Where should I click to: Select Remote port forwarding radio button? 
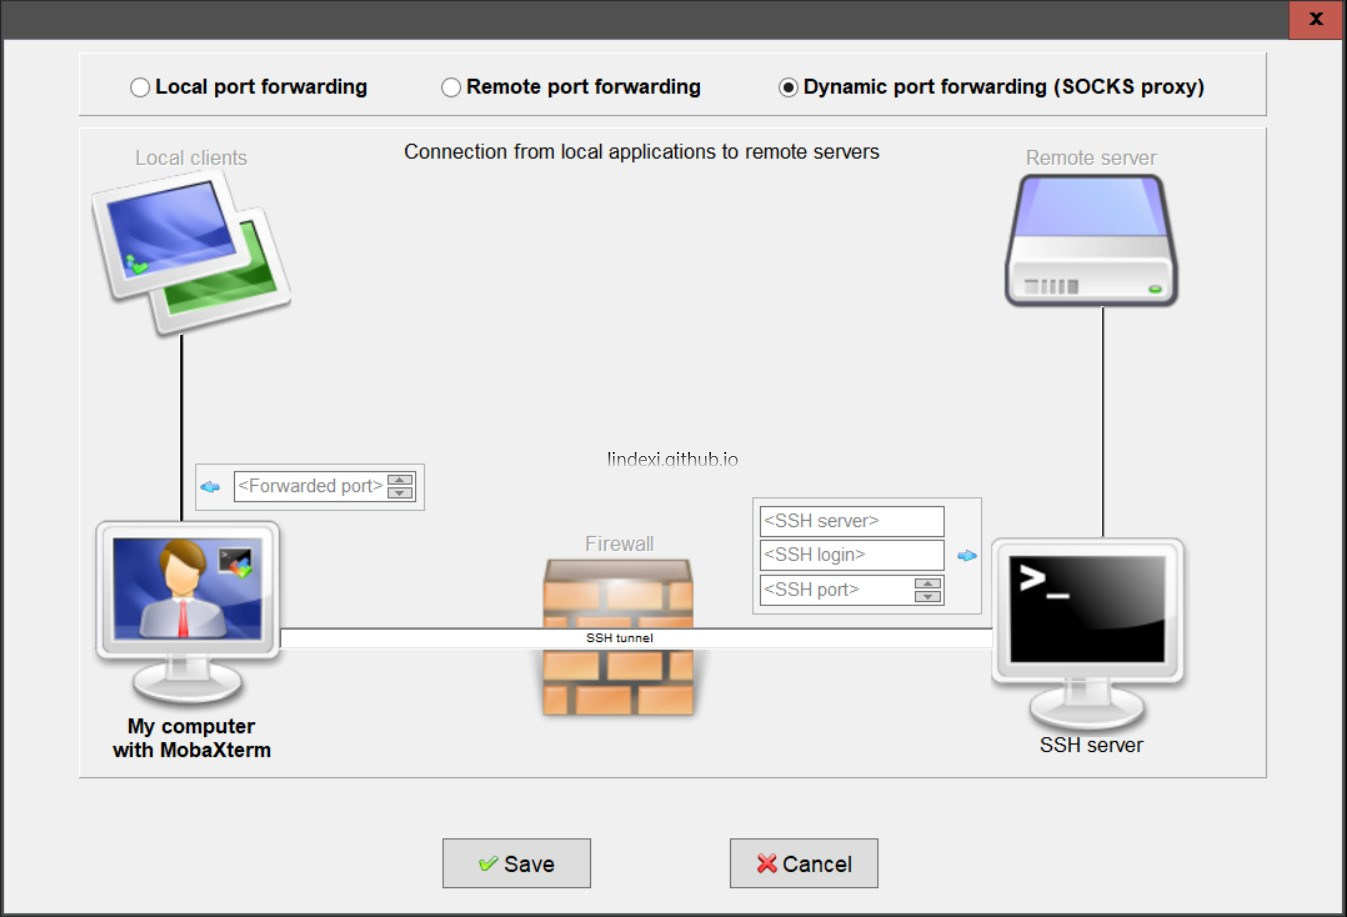pyautogui.click(x=451, y=87)
